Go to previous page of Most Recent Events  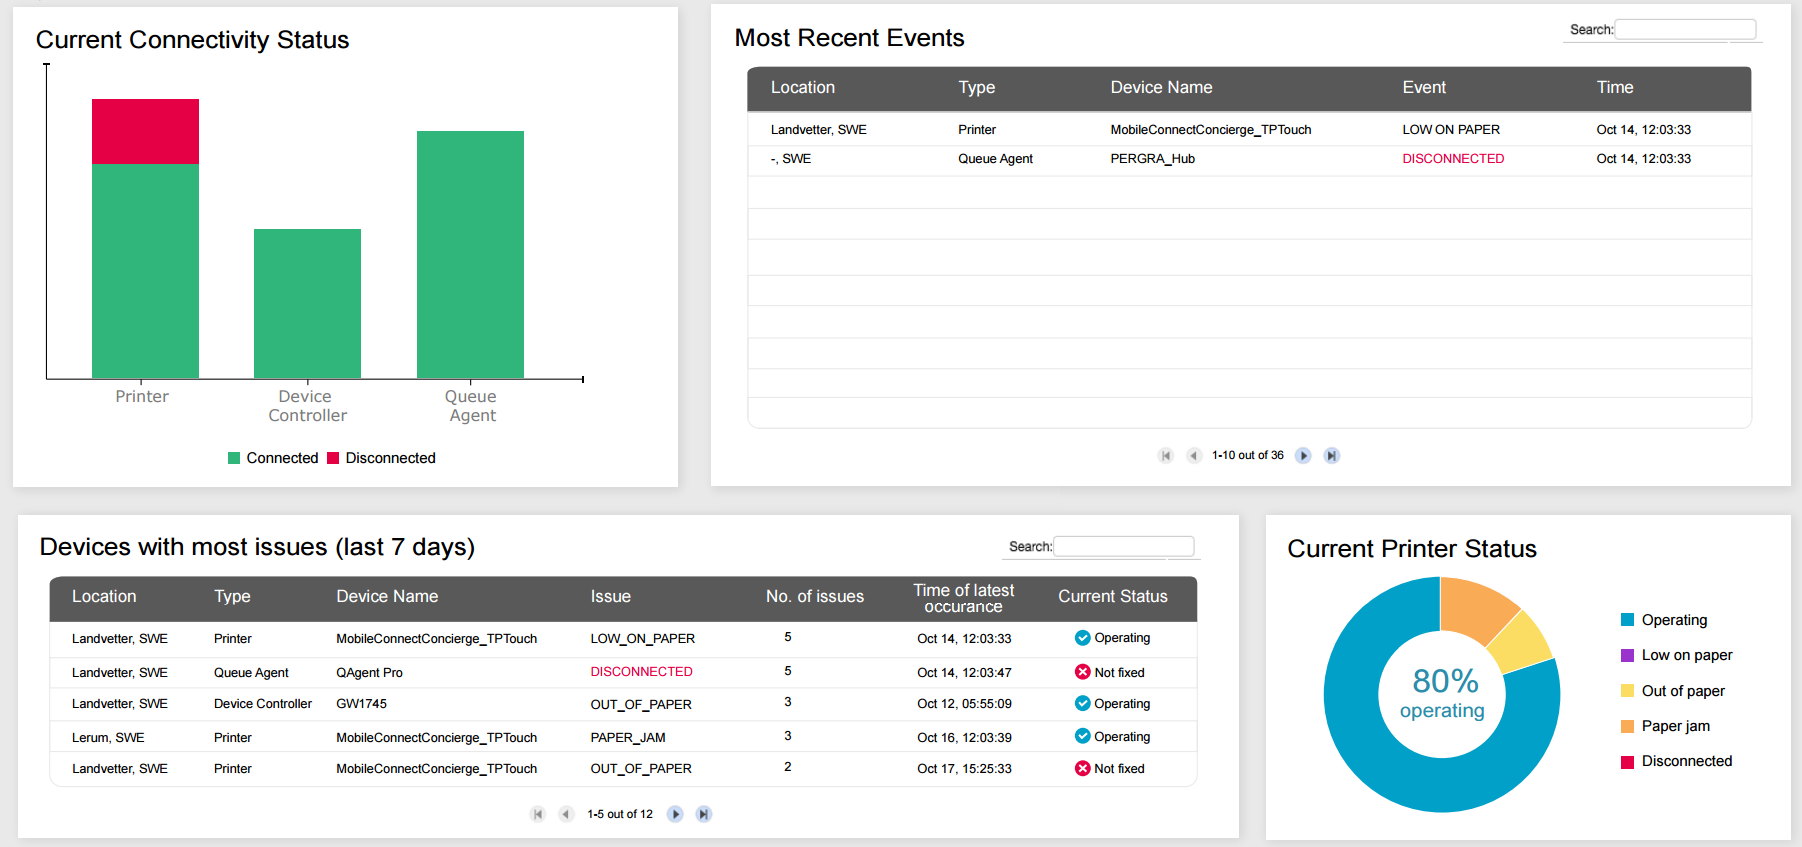pos(1193,456)
